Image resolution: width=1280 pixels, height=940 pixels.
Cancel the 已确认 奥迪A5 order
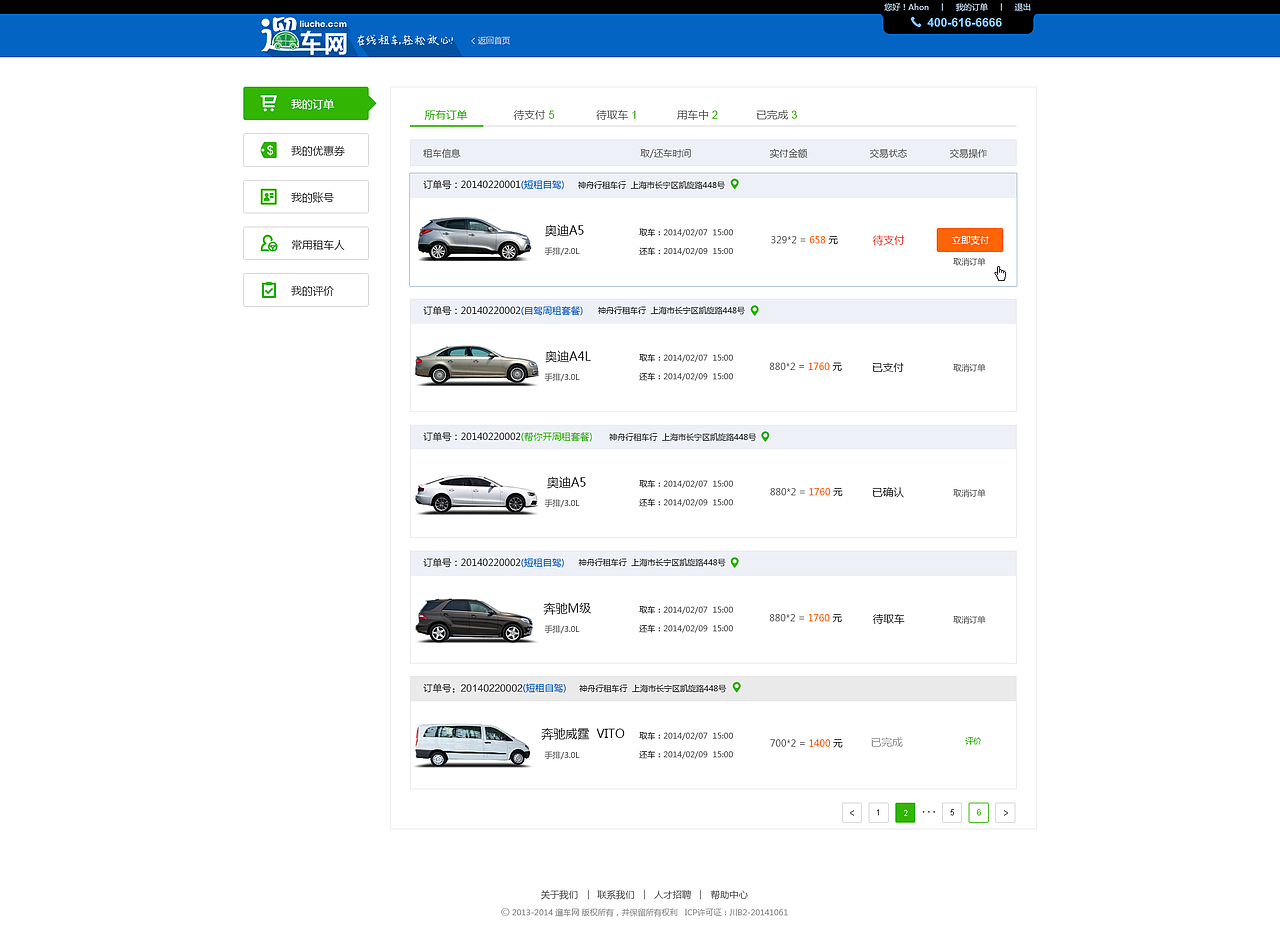[x=969, y=493]
